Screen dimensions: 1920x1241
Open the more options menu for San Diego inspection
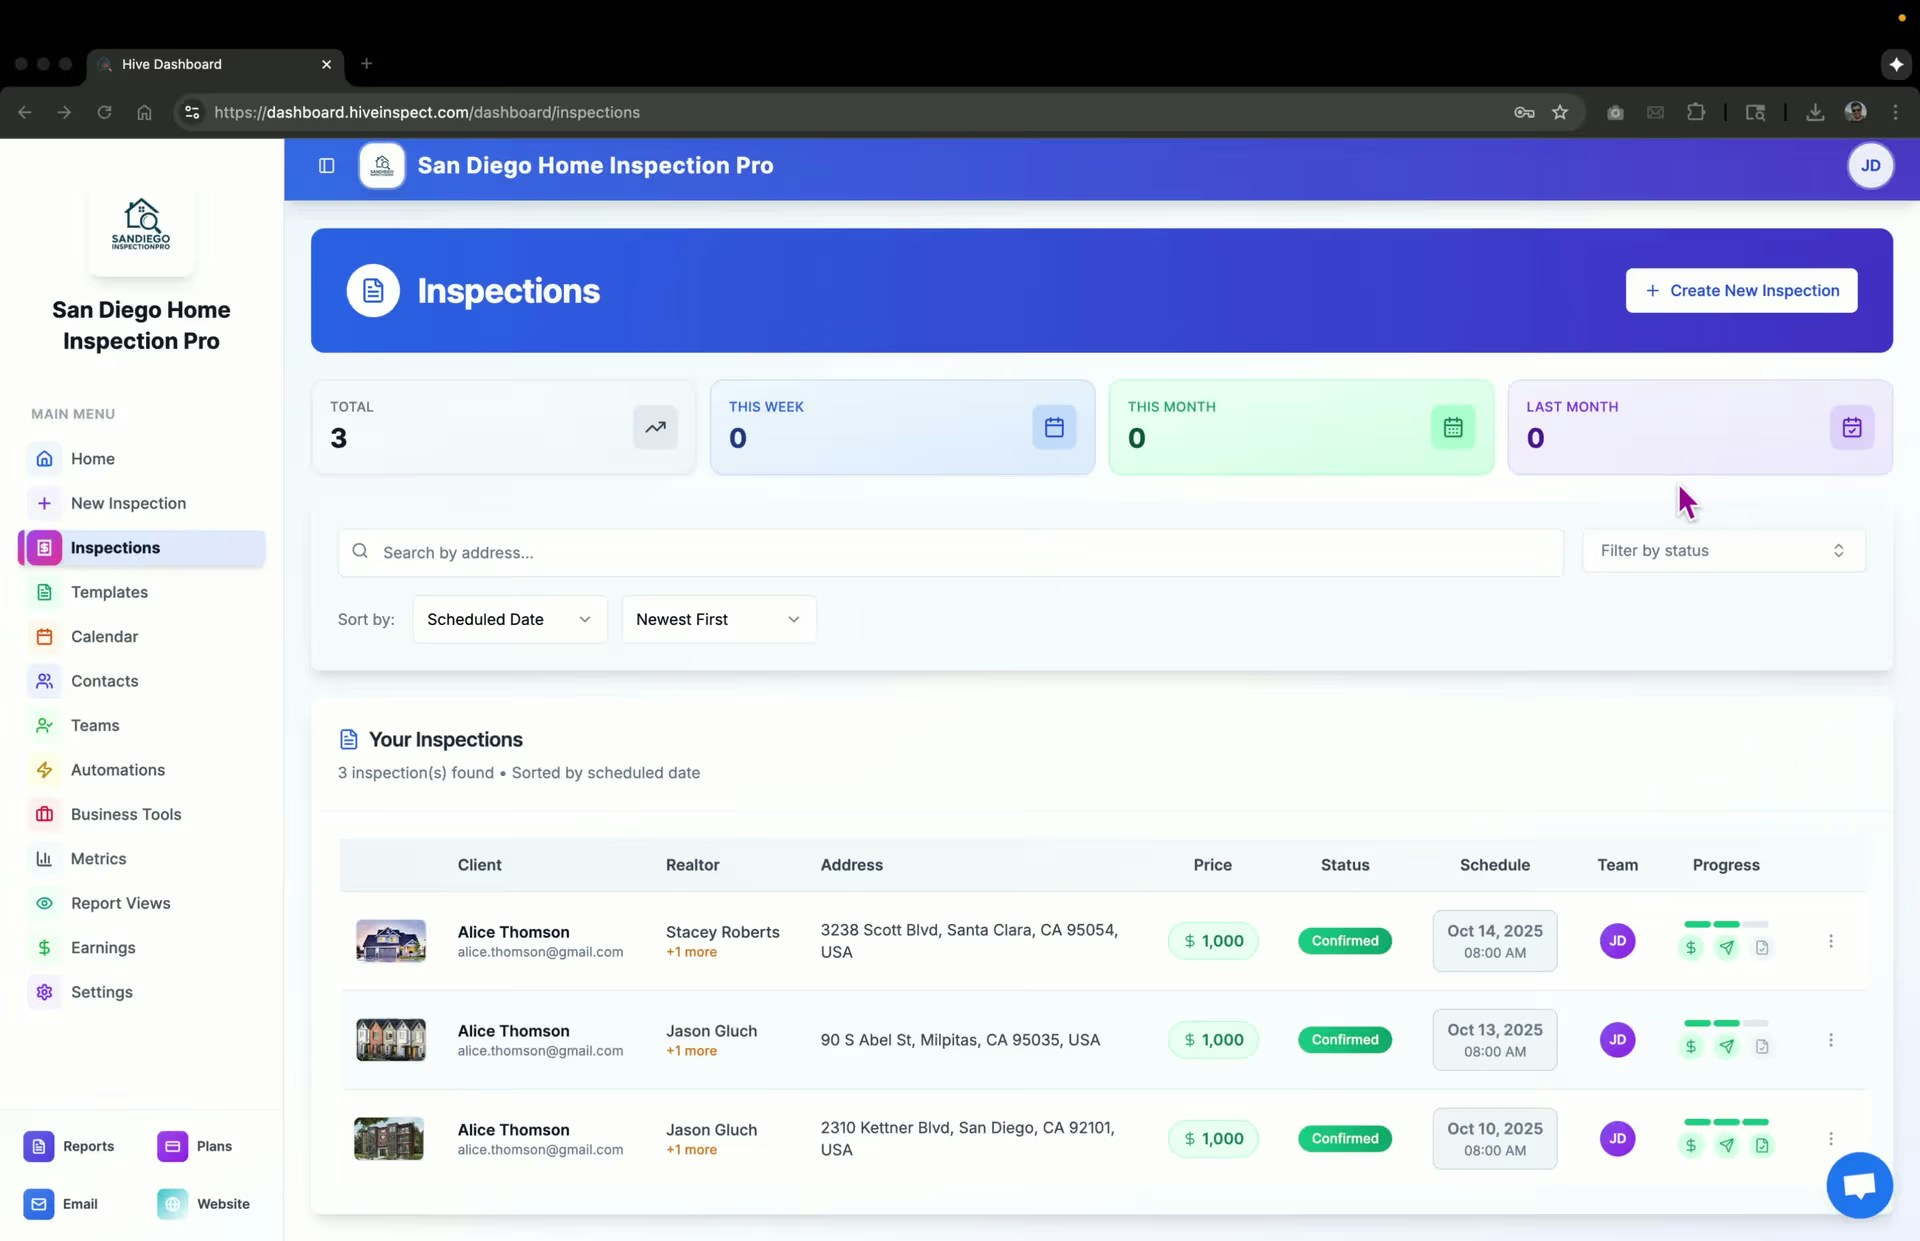click(1831, 1139)
